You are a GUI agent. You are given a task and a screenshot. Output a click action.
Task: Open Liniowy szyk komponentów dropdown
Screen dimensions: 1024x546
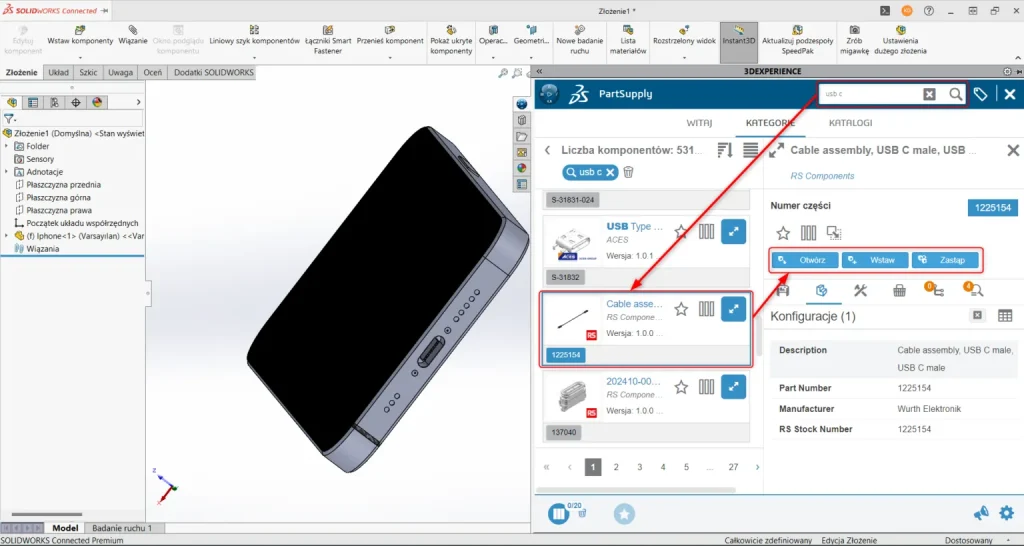[x=254, y=57]
